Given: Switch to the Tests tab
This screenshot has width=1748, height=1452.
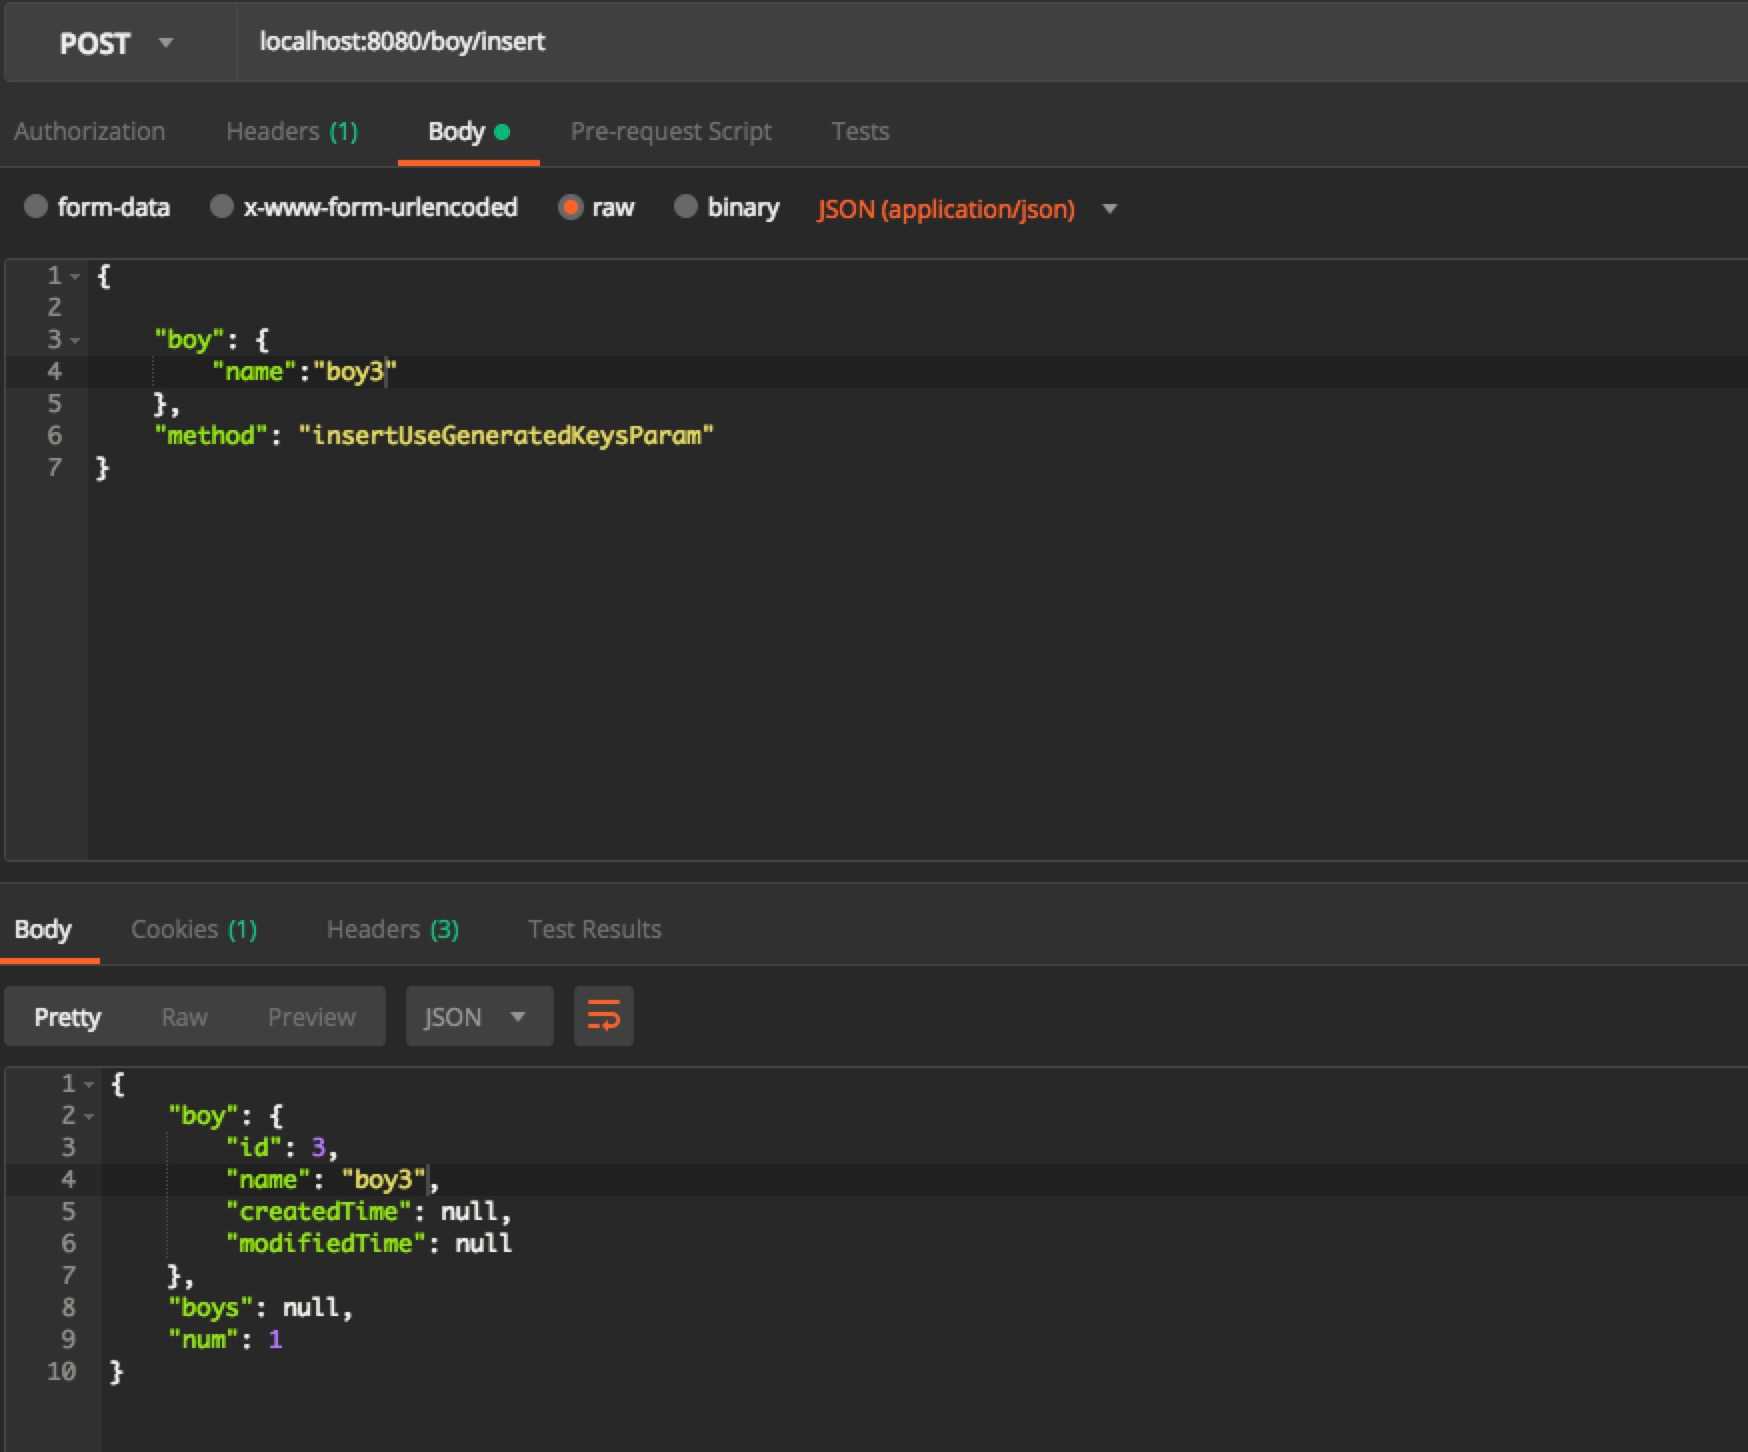Looking at the screenshot, I should point(860,132).
